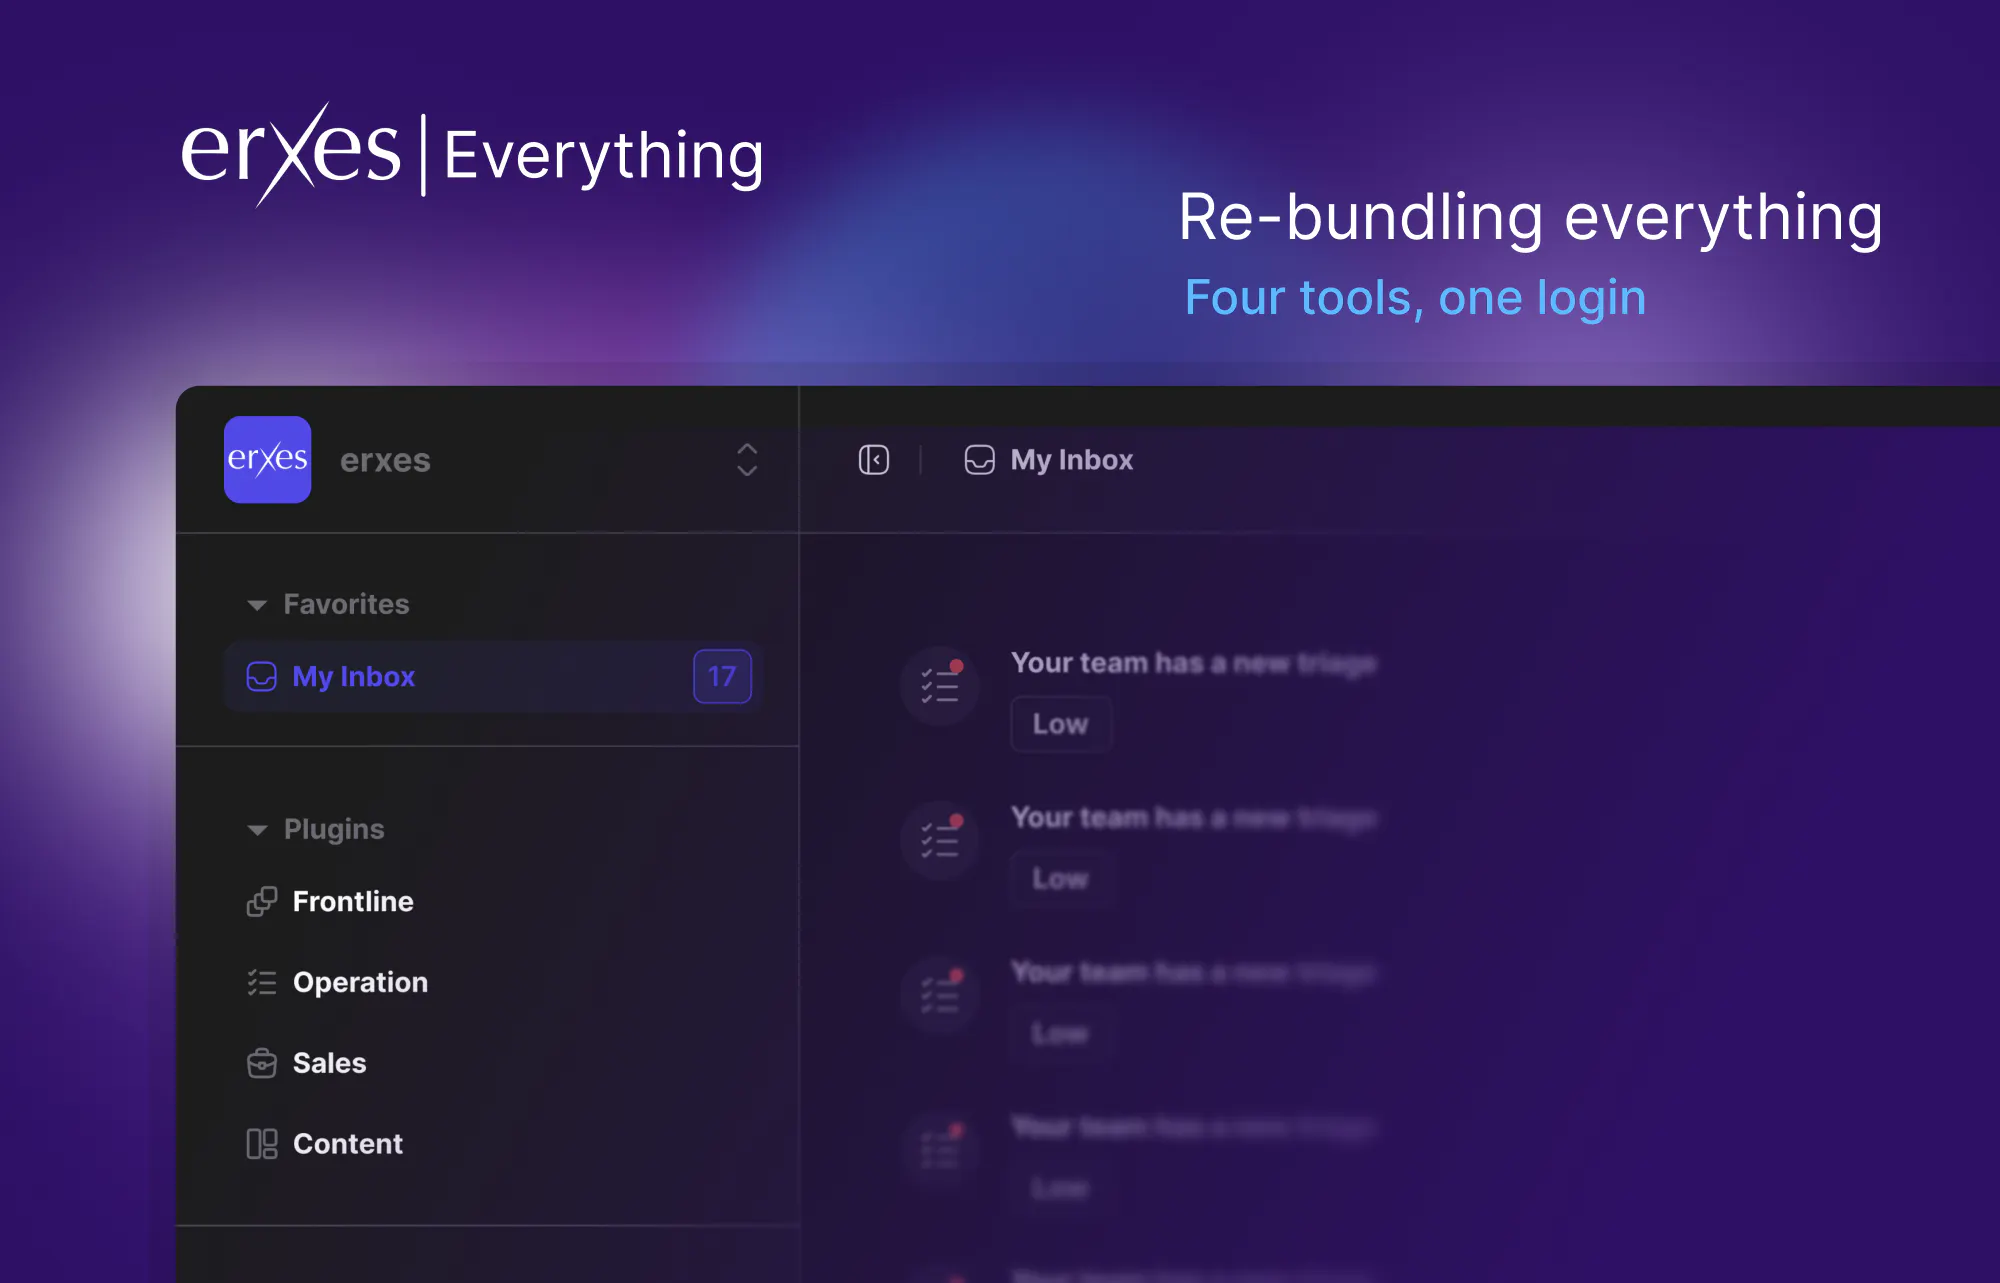Select the My Inbox header title
The height and width of the screenshot is (1283, 2000).
pyautogui.click(x=1072, y=460)
